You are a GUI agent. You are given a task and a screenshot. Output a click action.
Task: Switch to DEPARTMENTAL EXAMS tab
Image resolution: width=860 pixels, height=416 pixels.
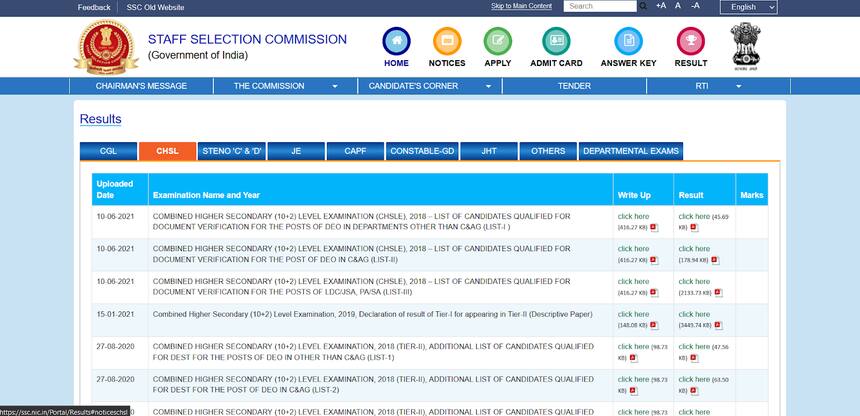point(631,151)
